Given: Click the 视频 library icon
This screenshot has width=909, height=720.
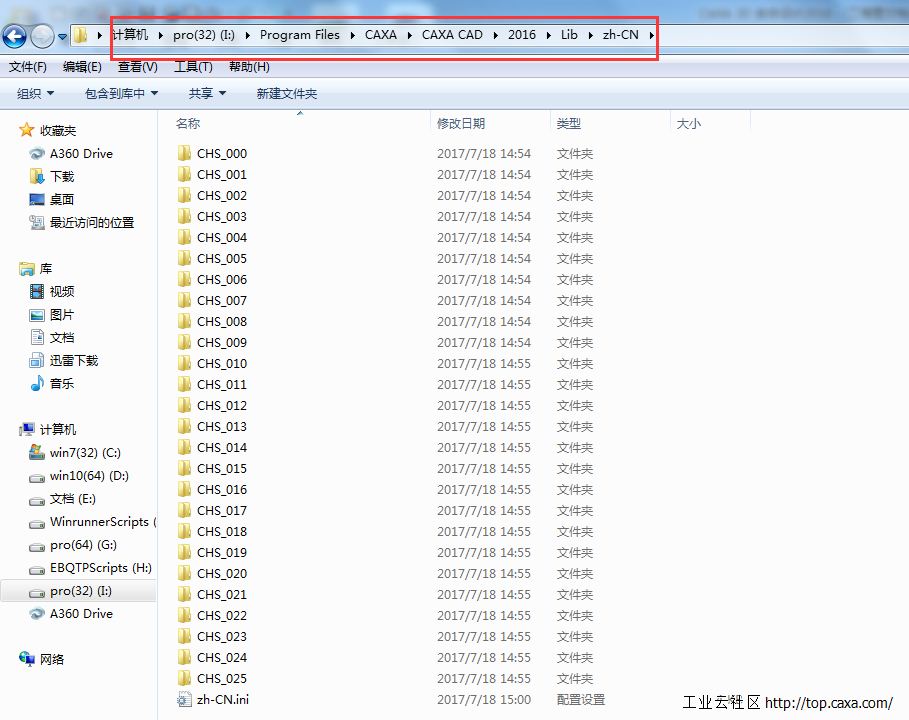Looking at the screenshot, I should [37, 291].
